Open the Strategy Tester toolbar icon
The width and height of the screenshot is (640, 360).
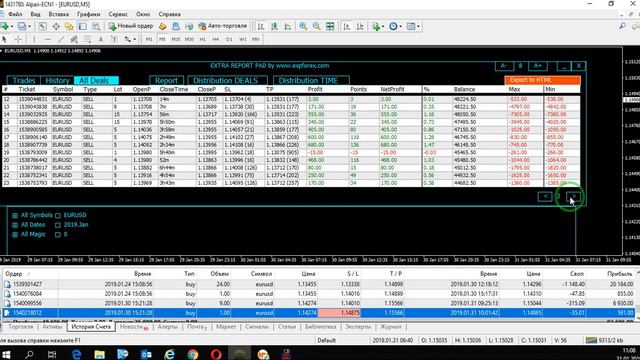click(96, 26)
